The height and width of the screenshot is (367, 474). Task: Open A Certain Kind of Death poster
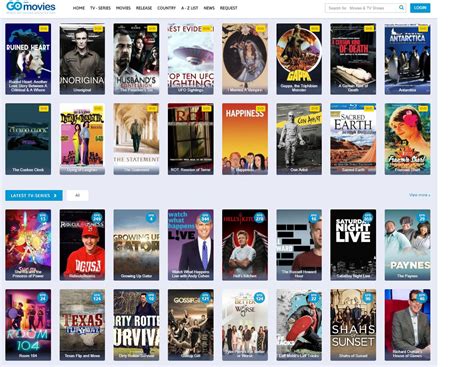[353, 59]
